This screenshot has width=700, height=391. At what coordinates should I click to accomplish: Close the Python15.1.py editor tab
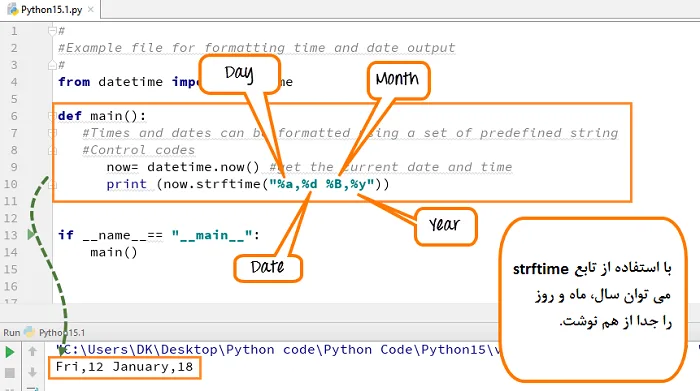pyautogui.click(x=91, y=9)
